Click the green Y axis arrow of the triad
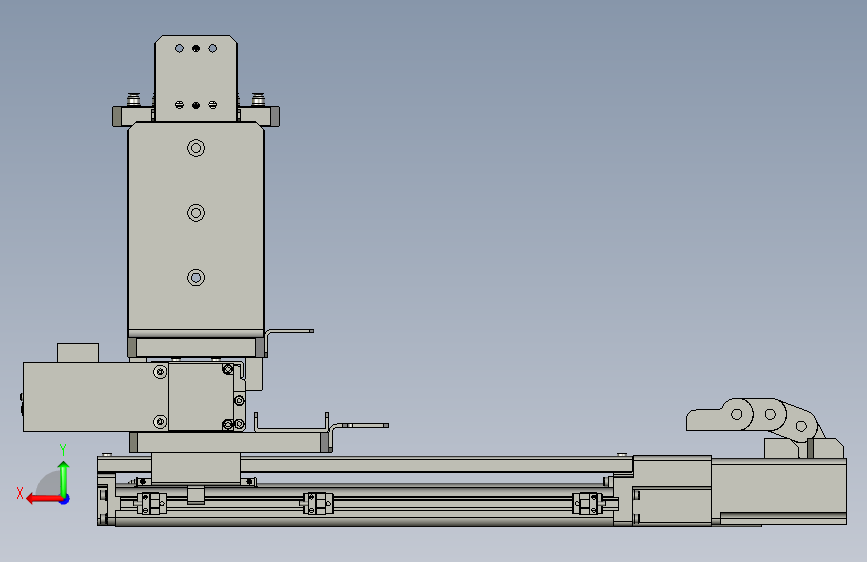Viewport: 867px width, 562px height. [x=64, y=478]
